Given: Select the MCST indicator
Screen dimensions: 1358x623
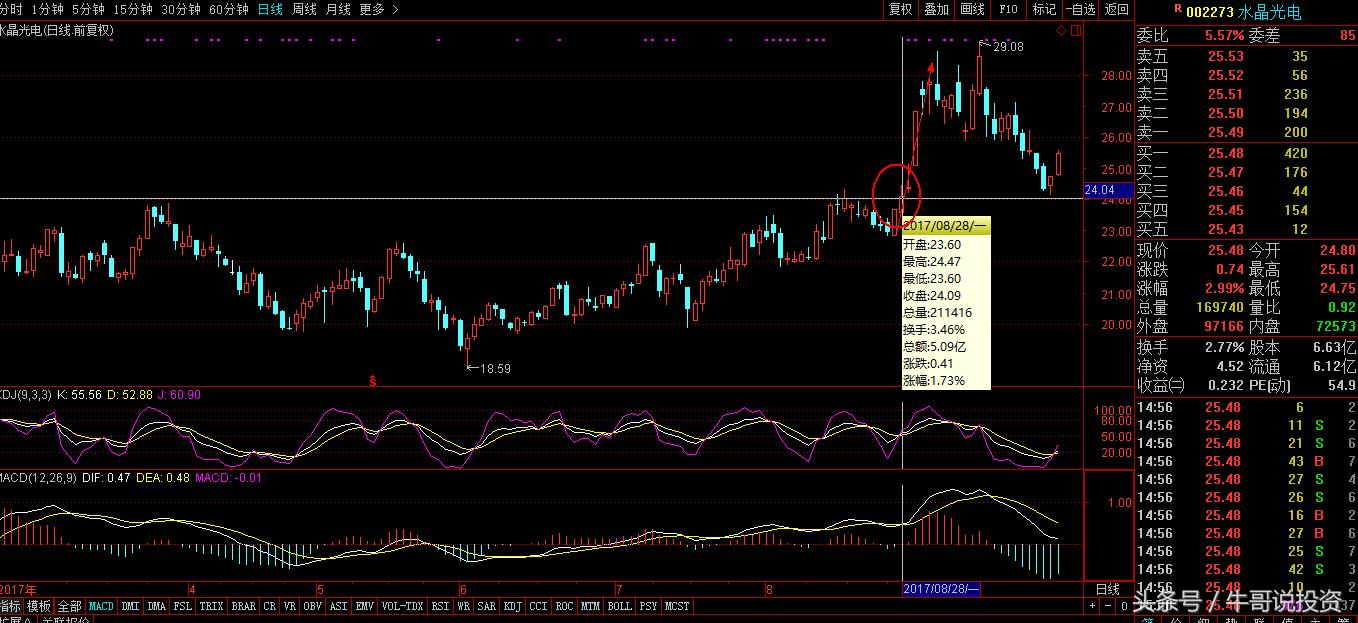Looking at the screenshot, I should tap(676, 606).
